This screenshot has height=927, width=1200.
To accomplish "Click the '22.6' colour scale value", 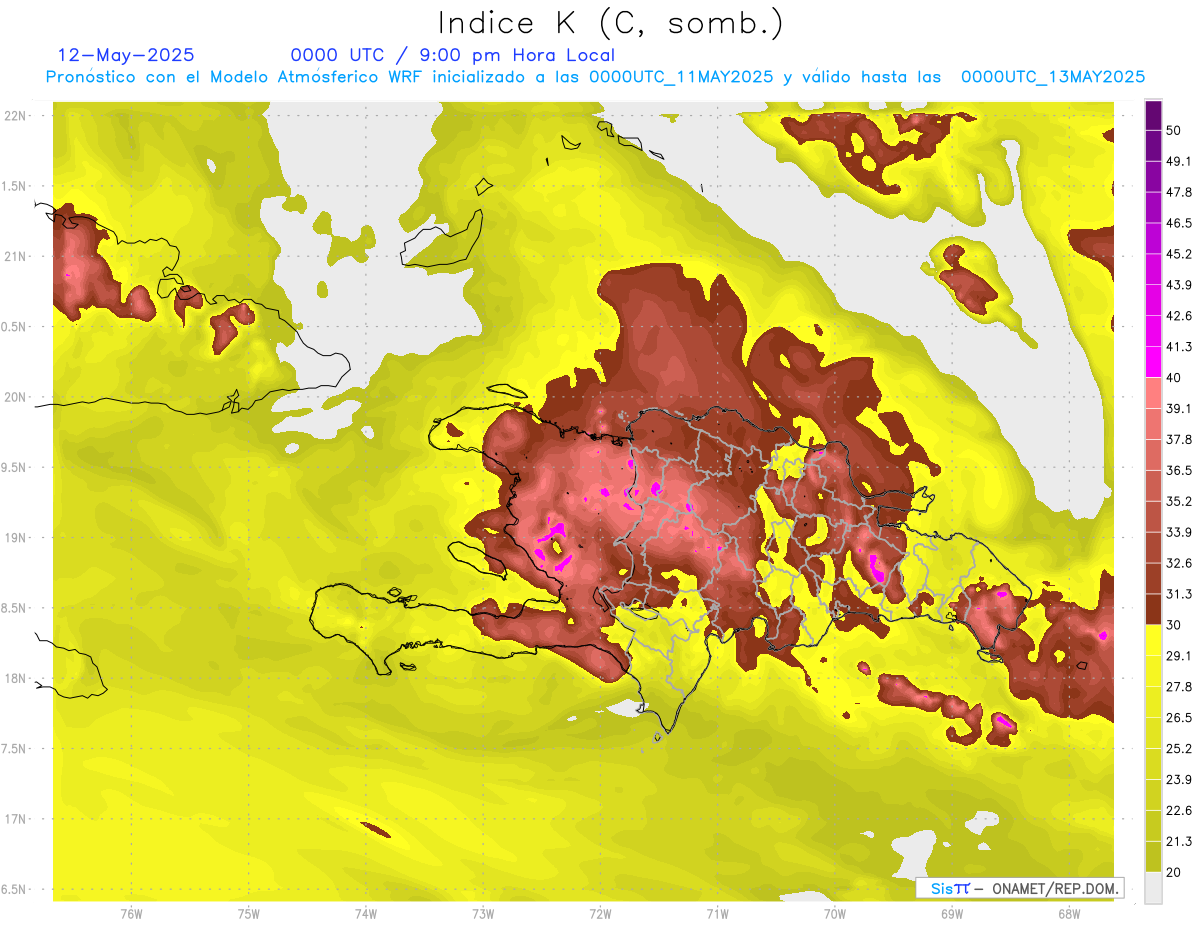I will [1179, 810].
